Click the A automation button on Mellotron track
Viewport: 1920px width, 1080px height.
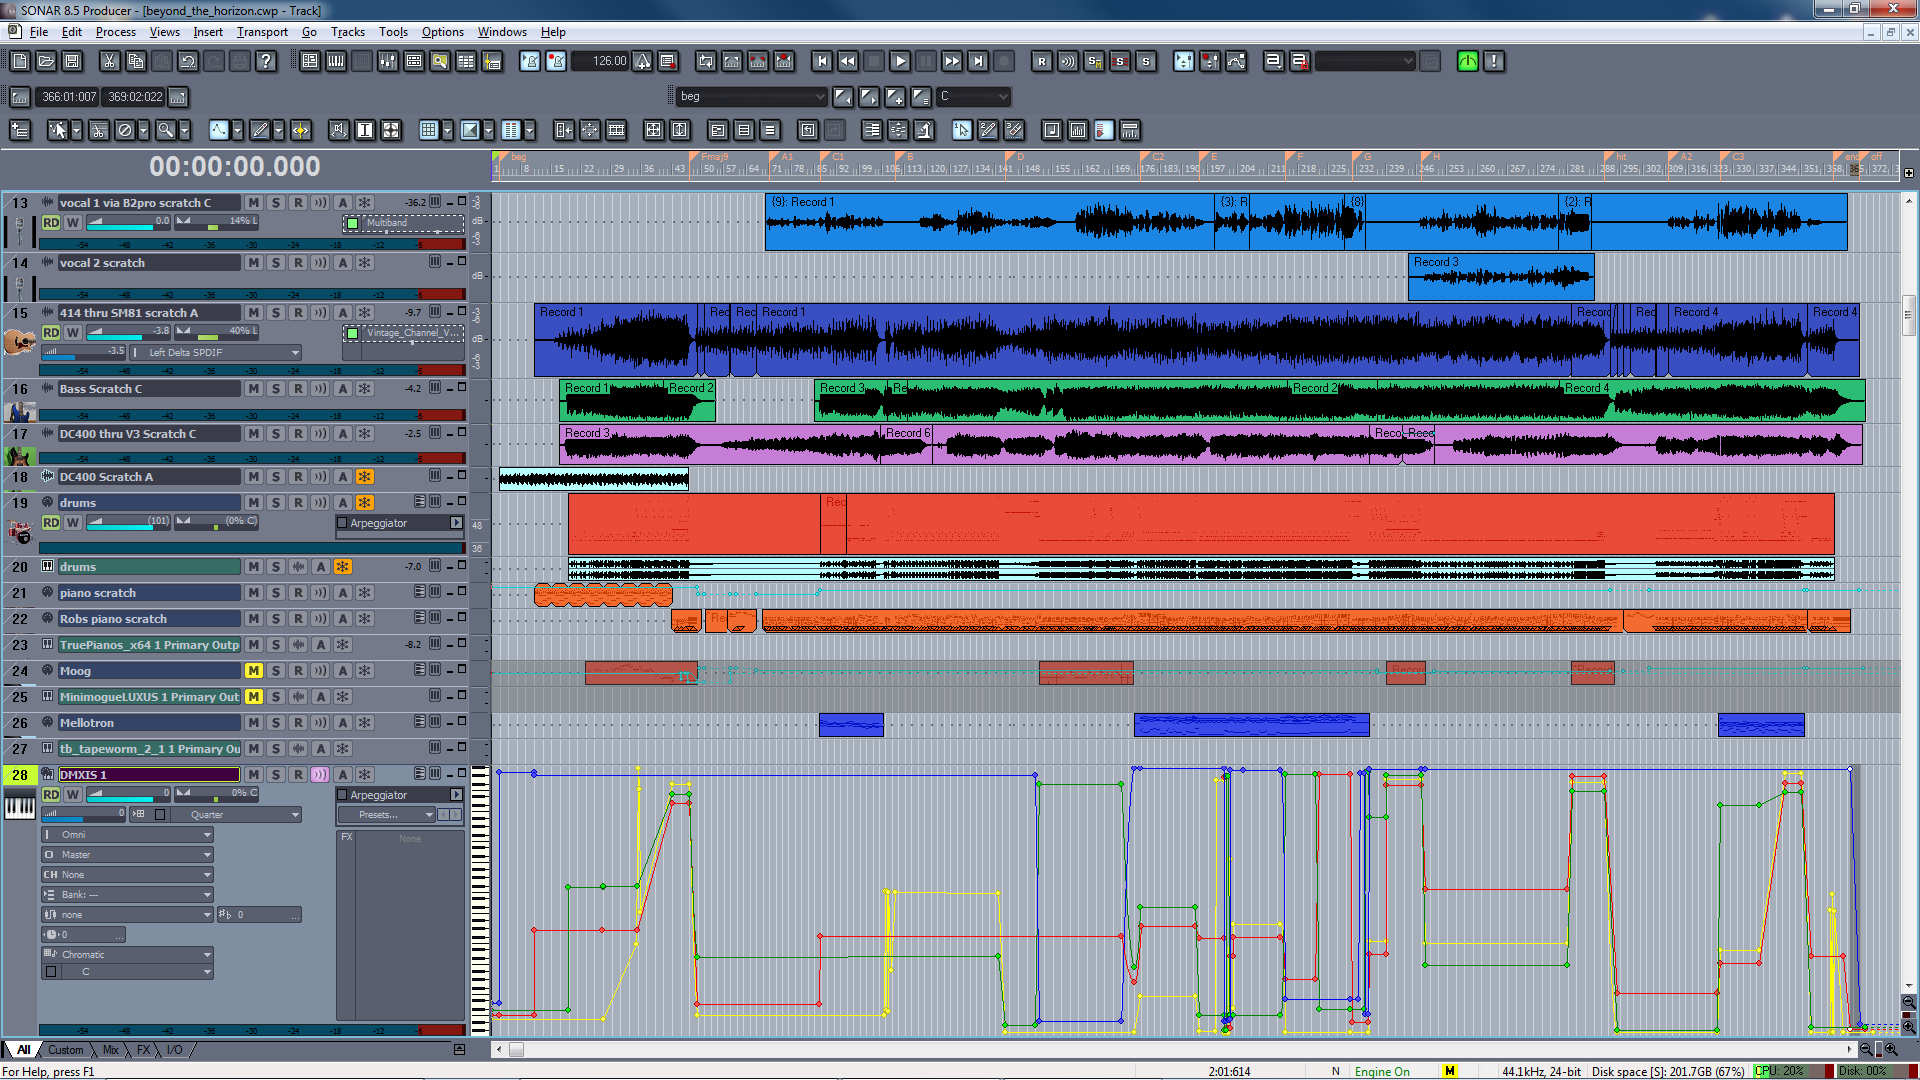coord(343,723)
